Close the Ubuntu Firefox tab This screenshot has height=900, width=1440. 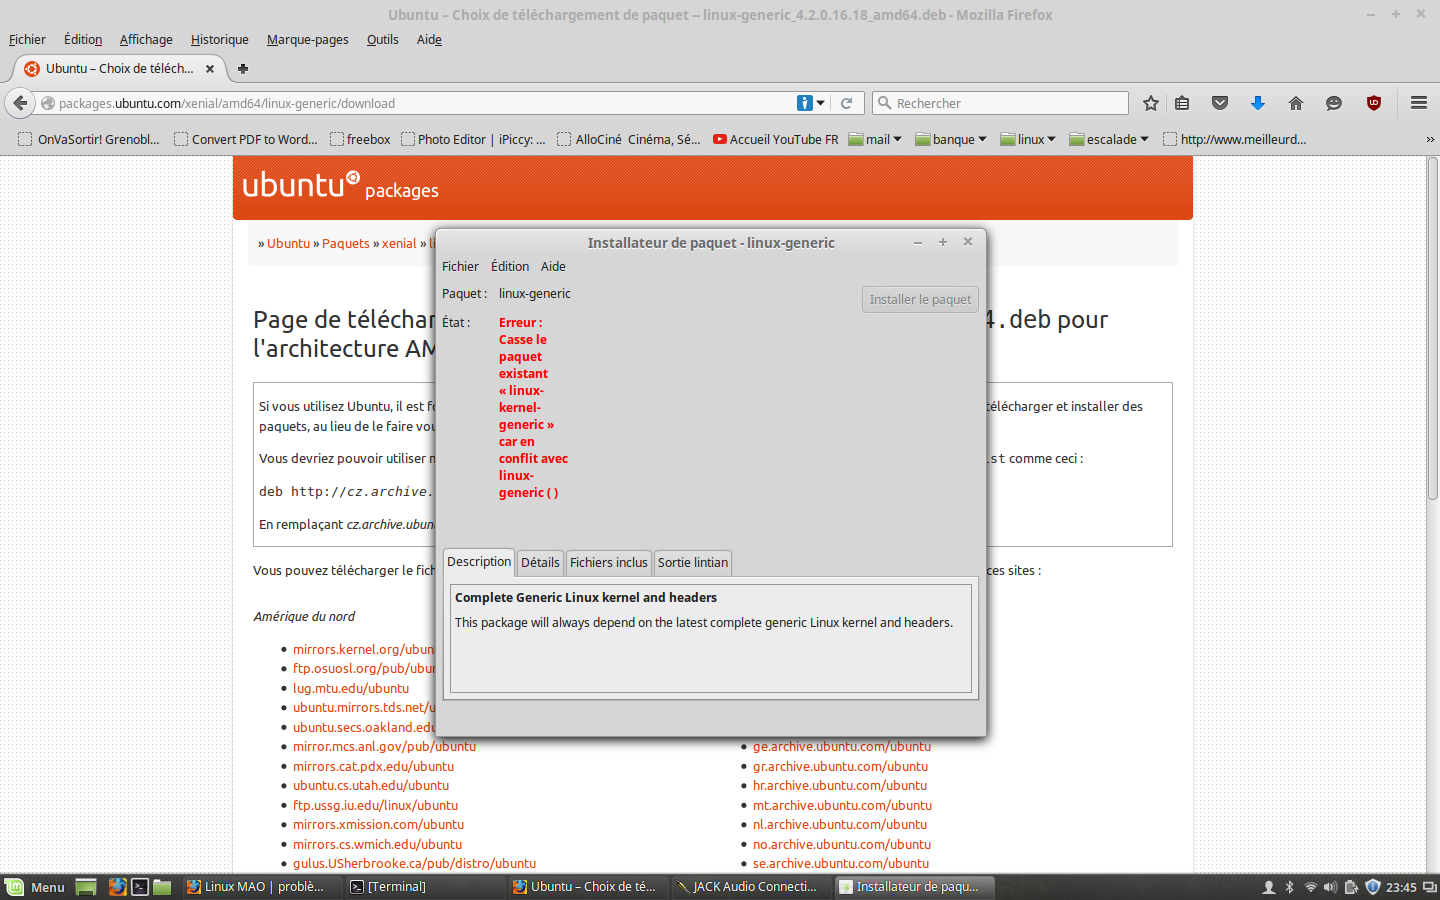point(210,69)
